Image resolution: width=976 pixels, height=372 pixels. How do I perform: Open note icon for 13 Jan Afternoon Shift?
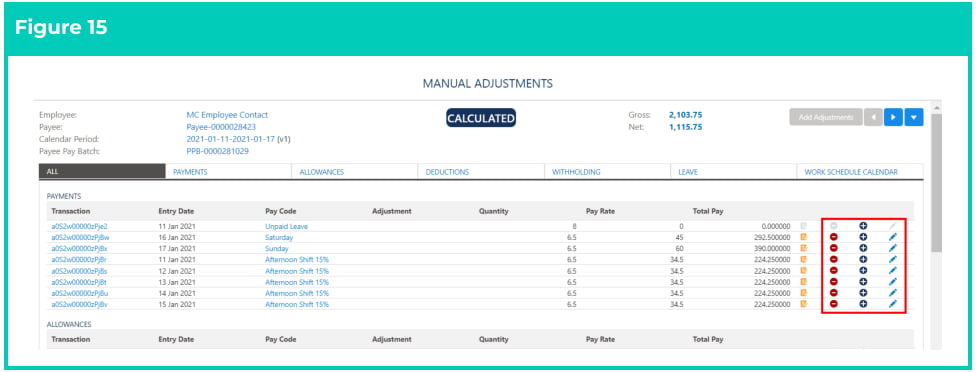pos(804,282)
